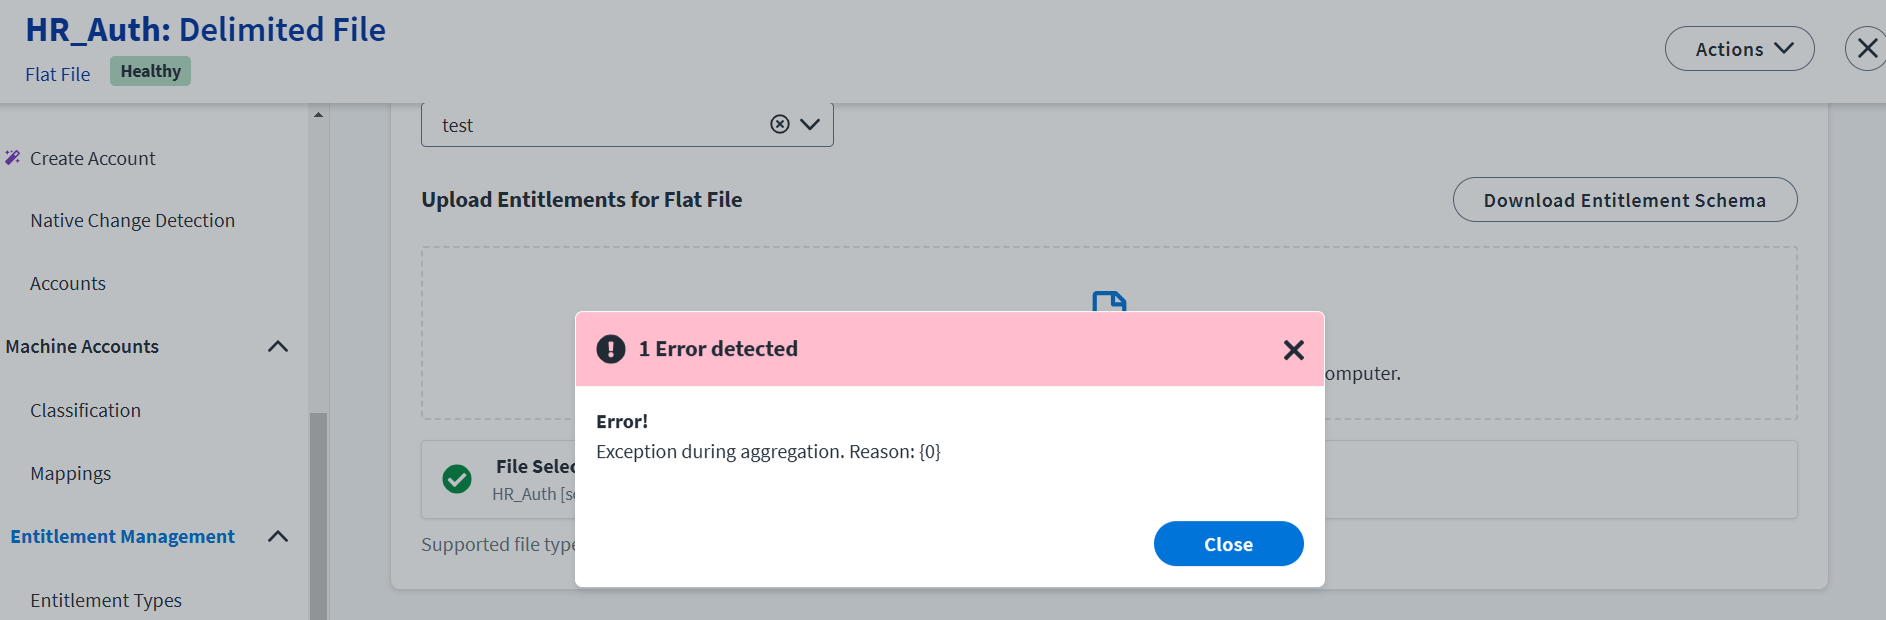This screenshot has height=620, width=1886.
Task: Open Classification sidebar item
Action: (85, 410)
